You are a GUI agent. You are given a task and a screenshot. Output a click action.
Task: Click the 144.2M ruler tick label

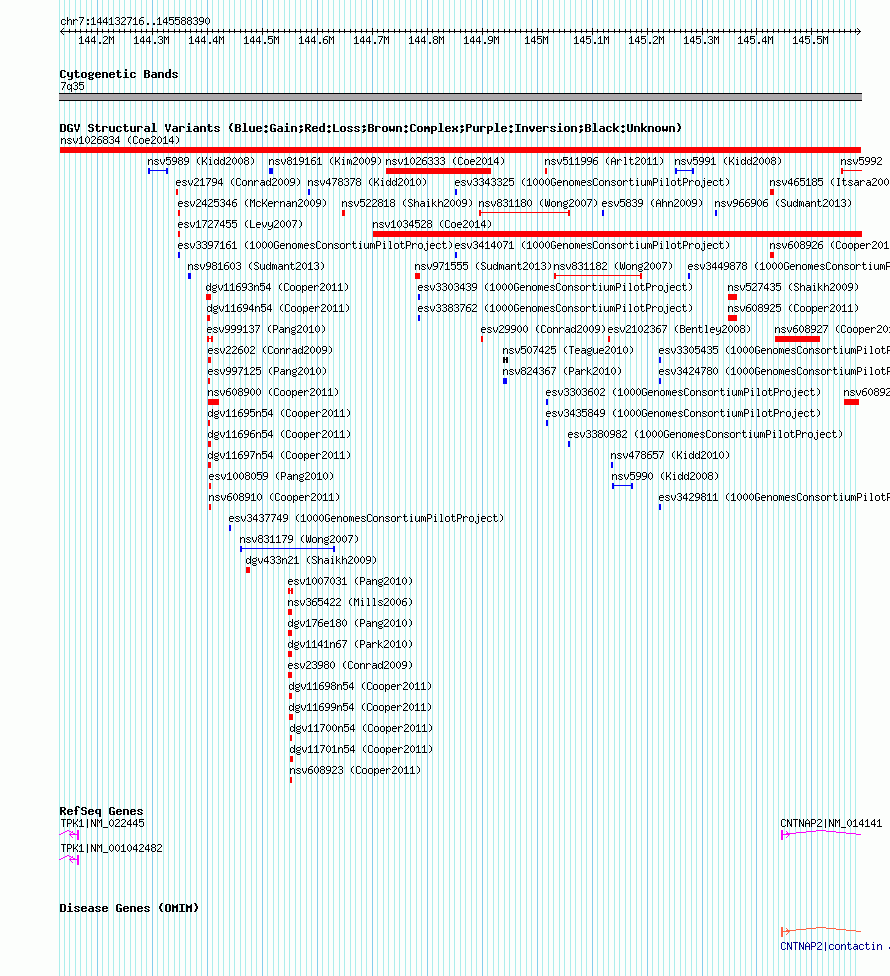point(96,40)
